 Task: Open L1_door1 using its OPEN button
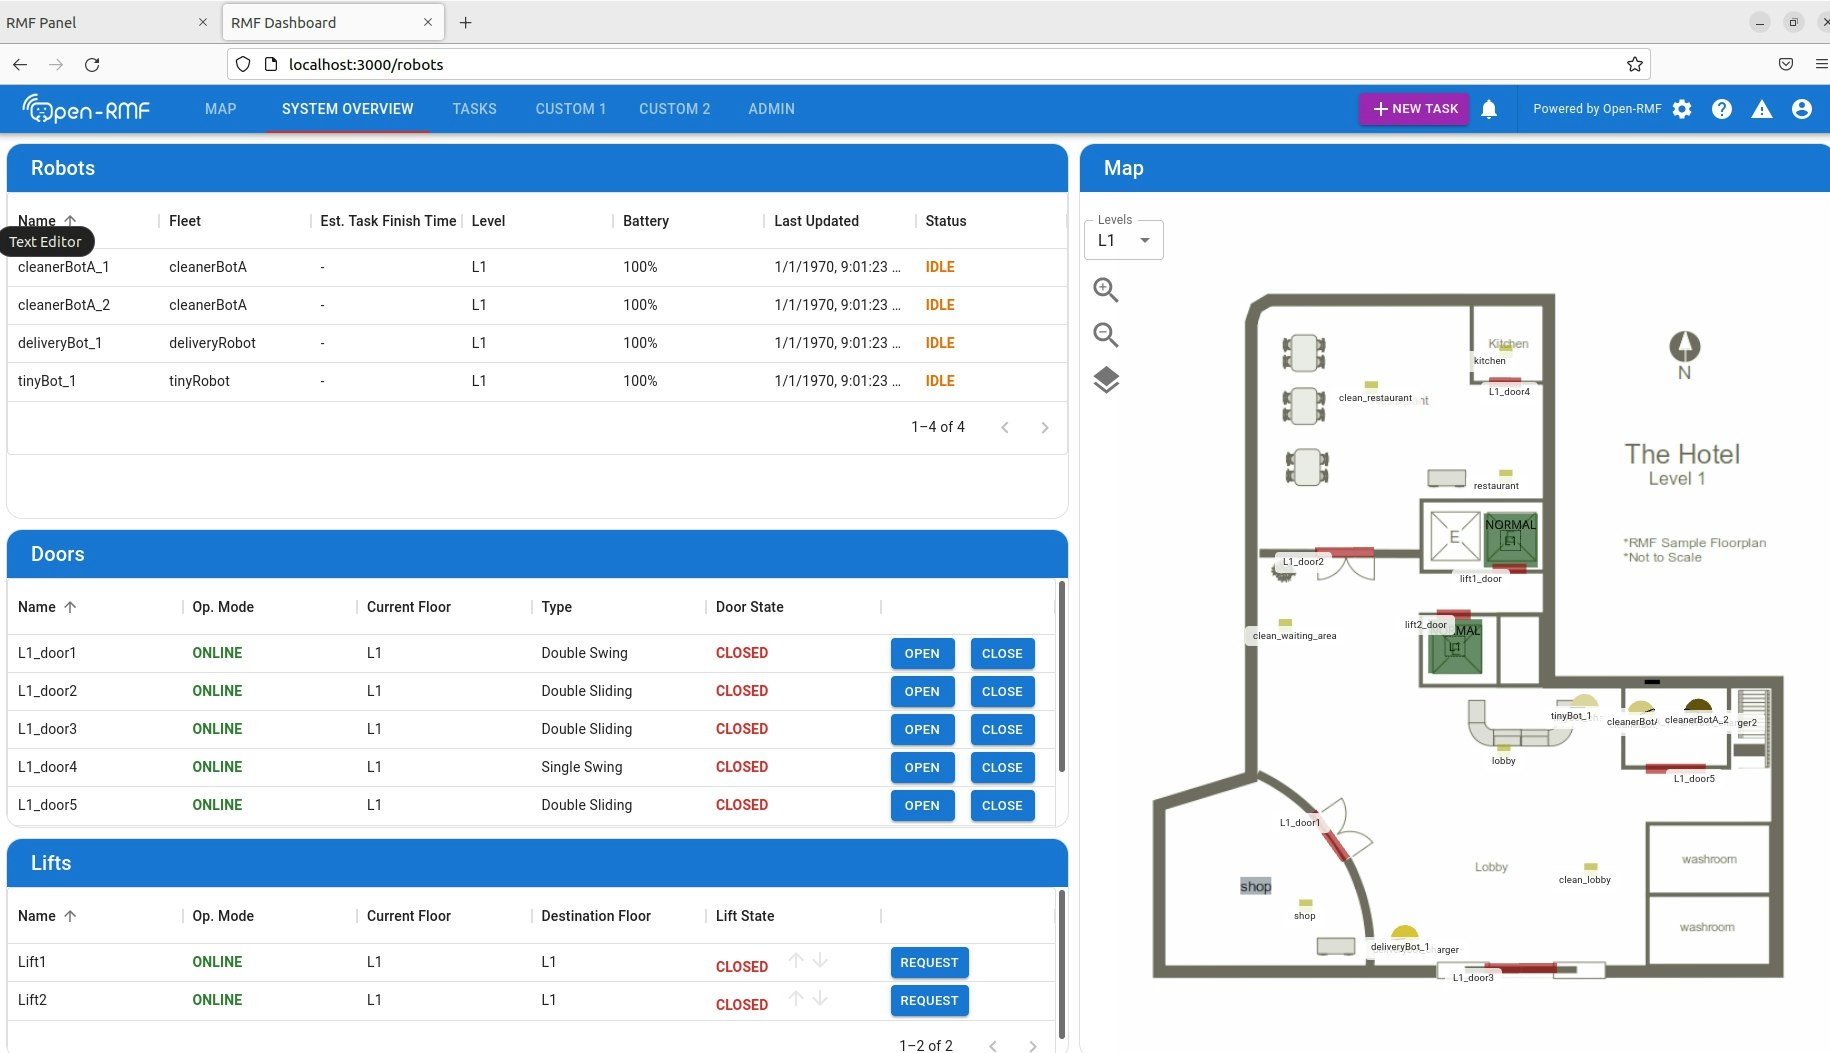921,653
